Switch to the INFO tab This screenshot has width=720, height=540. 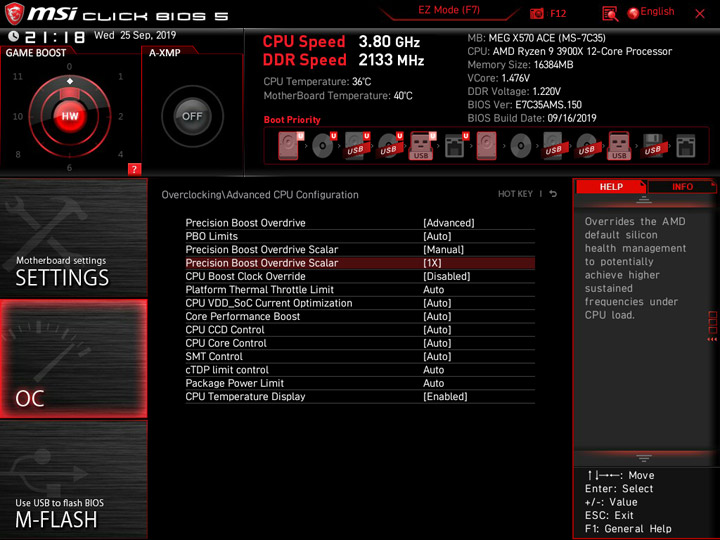pos(682,186)
